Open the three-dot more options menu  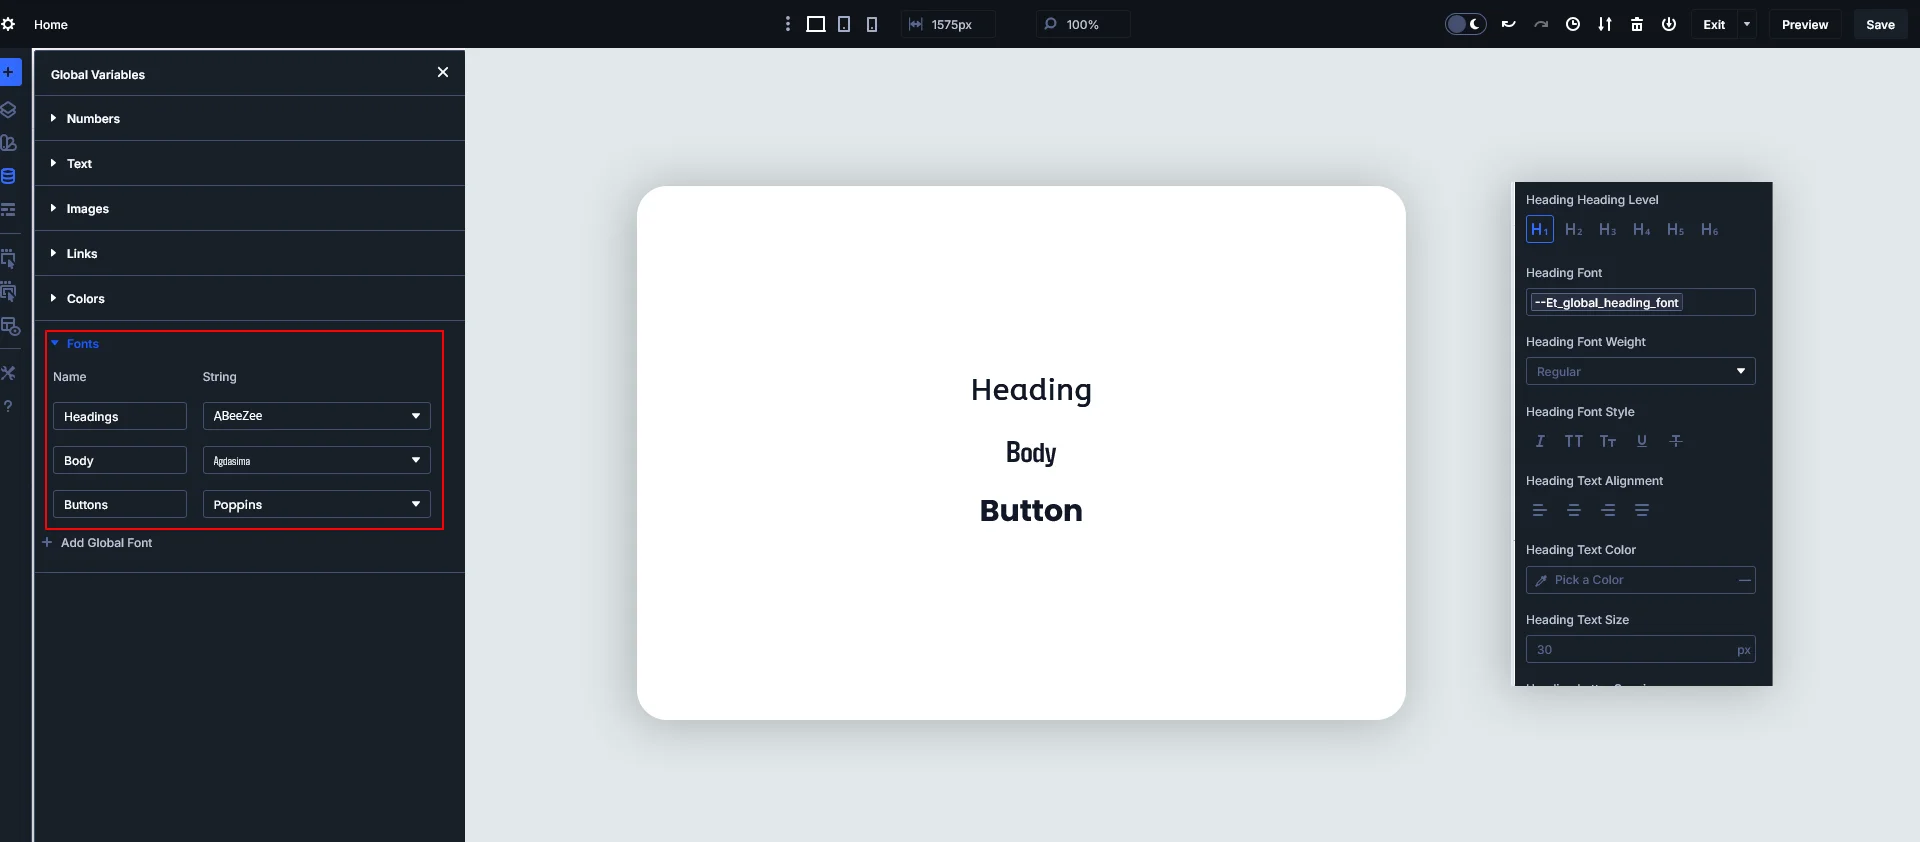coord(788,24)
